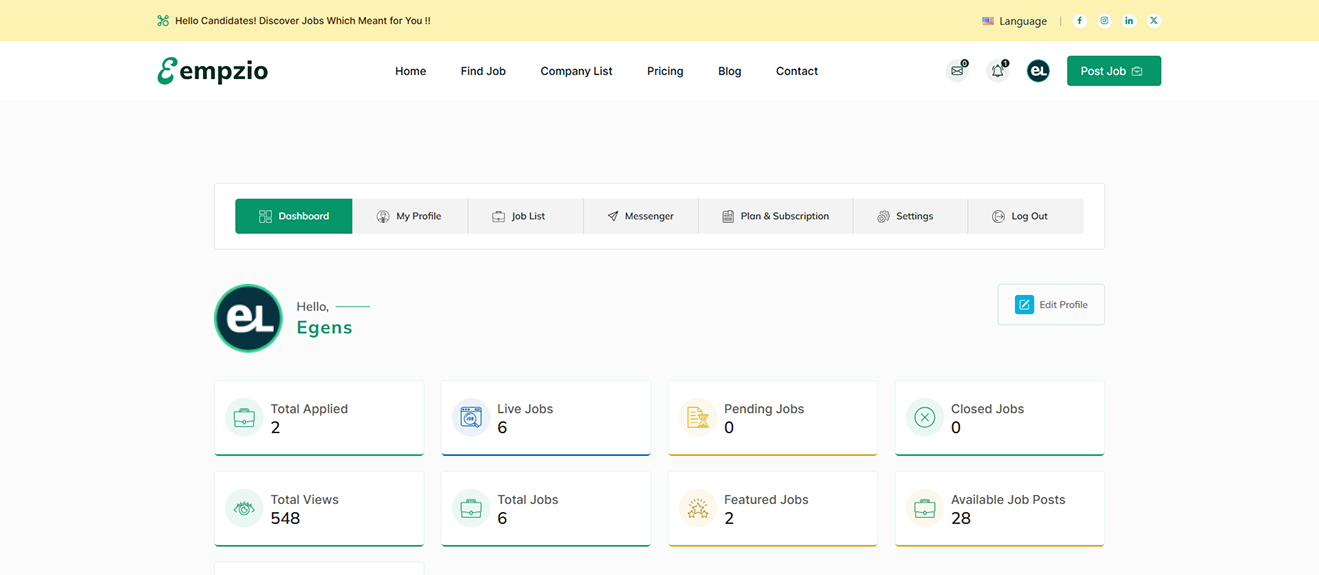This screenshot has width=1319, height=575.
Task: Click the Edit Profile button
Action: coord(1051,305)
